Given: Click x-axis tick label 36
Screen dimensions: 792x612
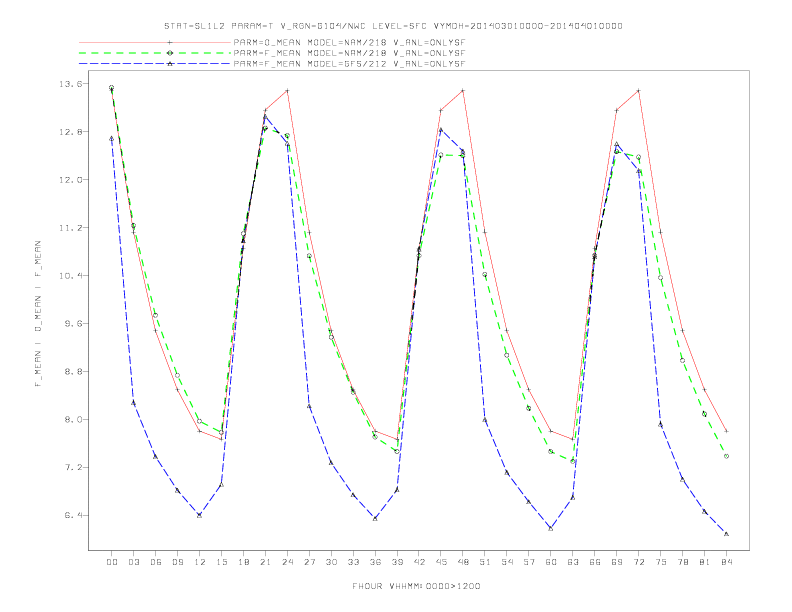Looking at the screenshot, I should 375,562.
